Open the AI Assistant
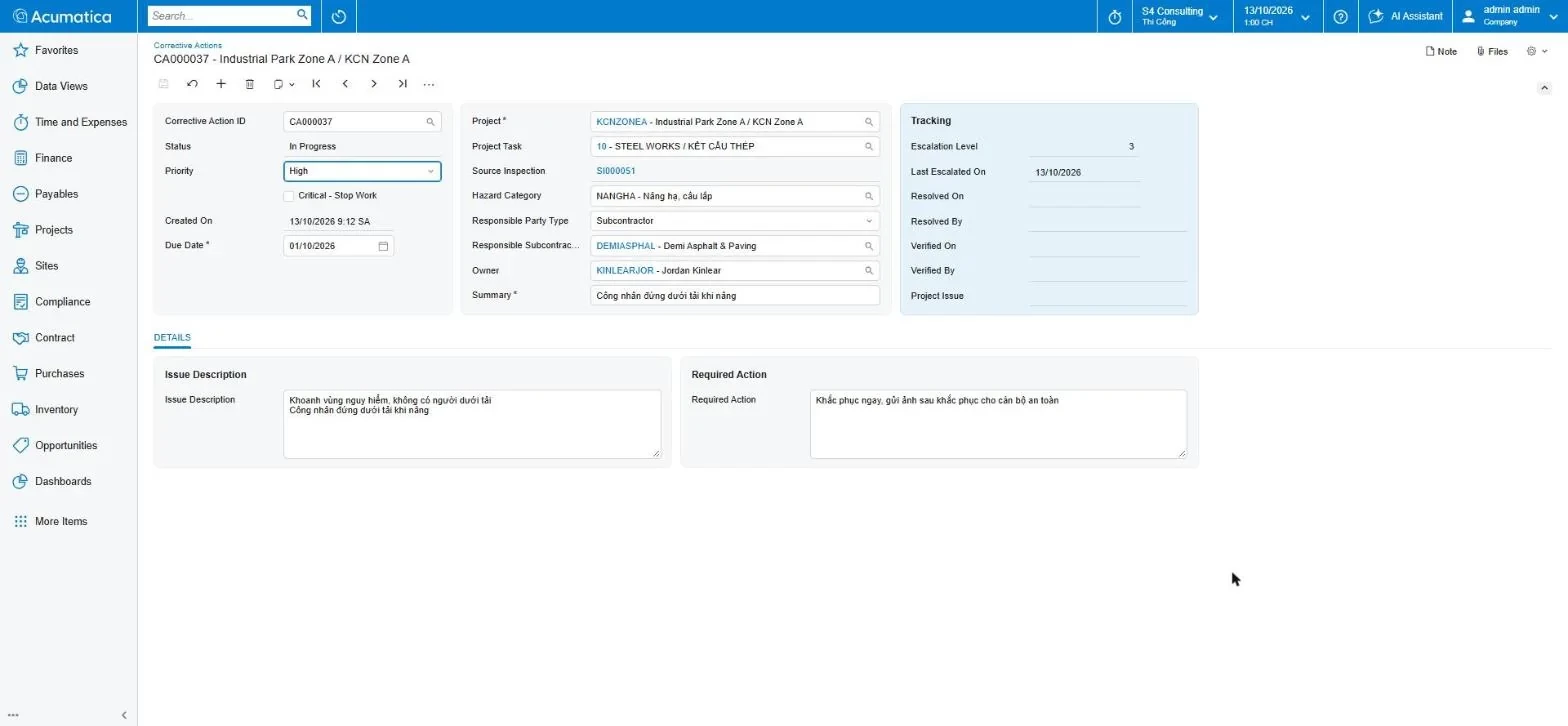1568x726 pixels. point(1406,16)
